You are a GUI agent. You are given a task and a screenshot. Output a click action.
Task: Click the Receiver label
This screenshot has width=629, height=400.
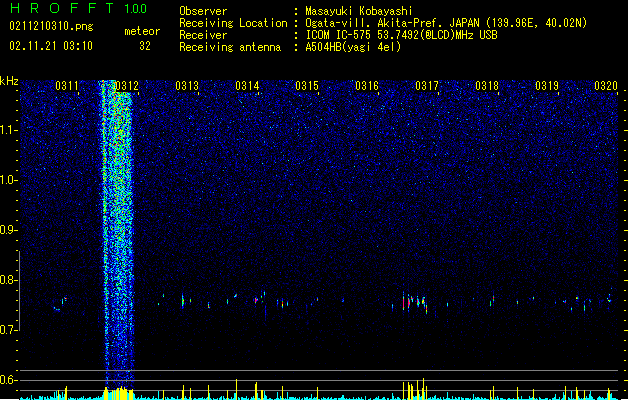pyautogui.click(x=203, y=35)
